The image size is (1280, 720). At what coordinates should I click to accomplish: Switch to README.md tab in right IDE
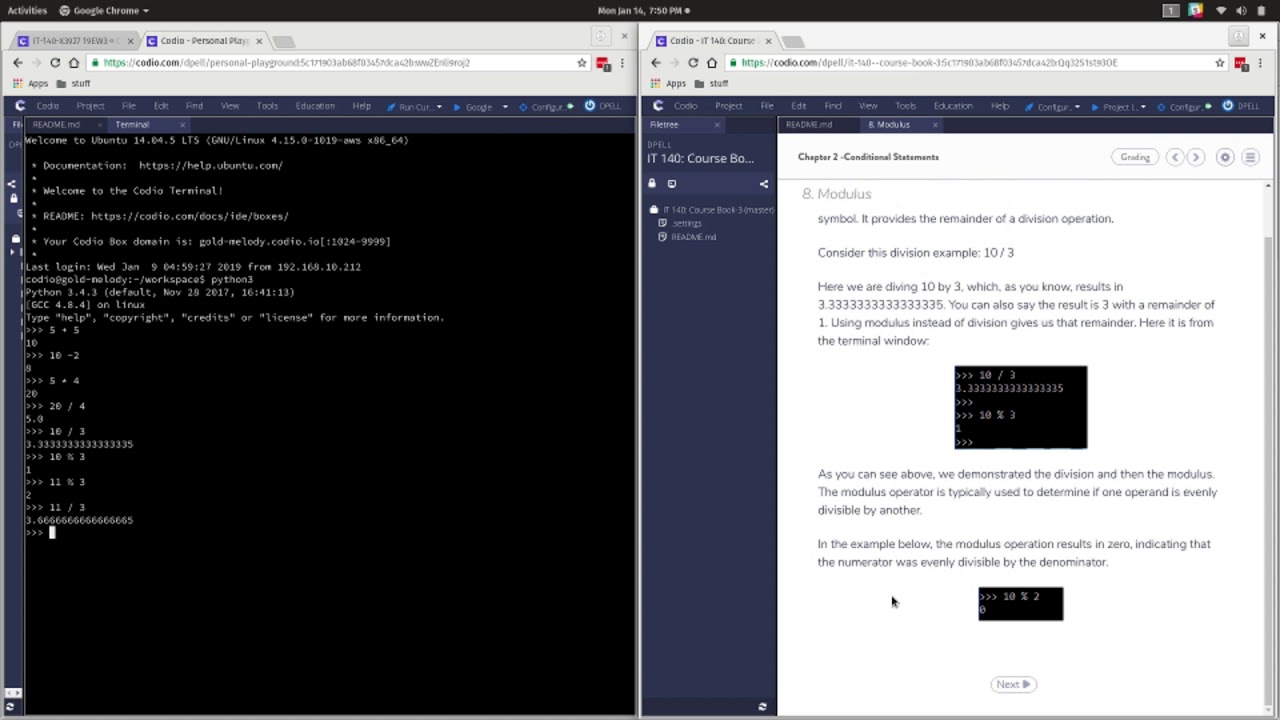click(809, 125)
